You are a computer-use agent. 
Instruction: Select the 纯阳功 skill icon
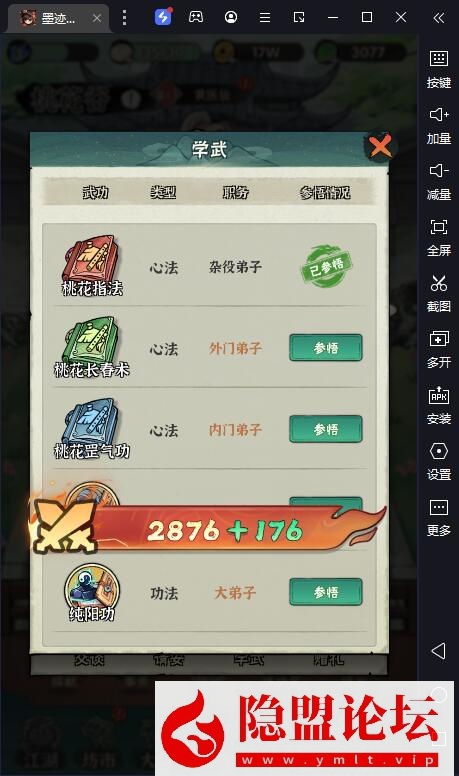[x=92, y=587]
